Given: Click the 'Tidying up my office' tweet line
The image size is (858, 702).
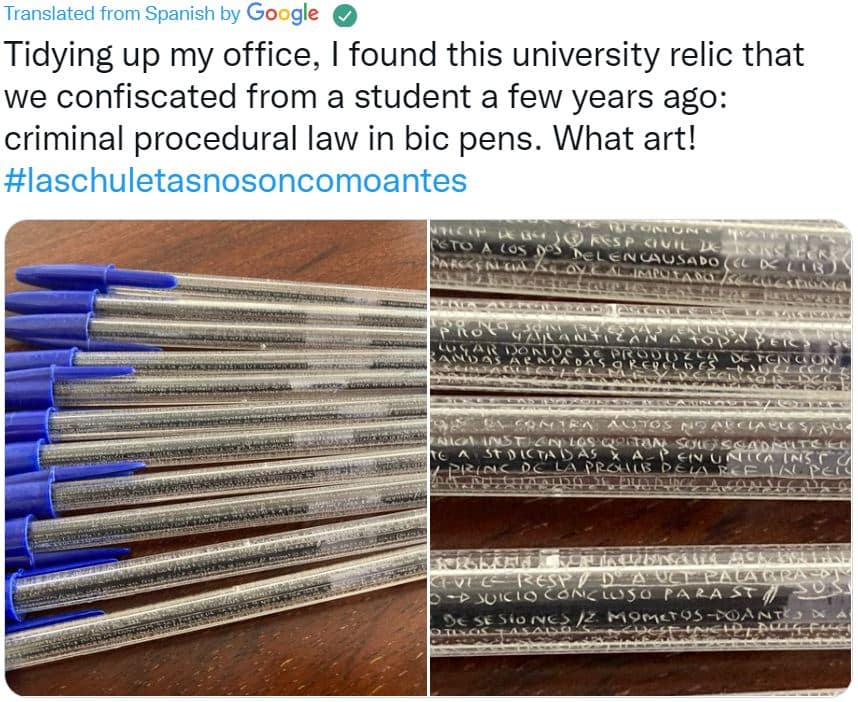Looking at the screenshot, I should 404,55.
